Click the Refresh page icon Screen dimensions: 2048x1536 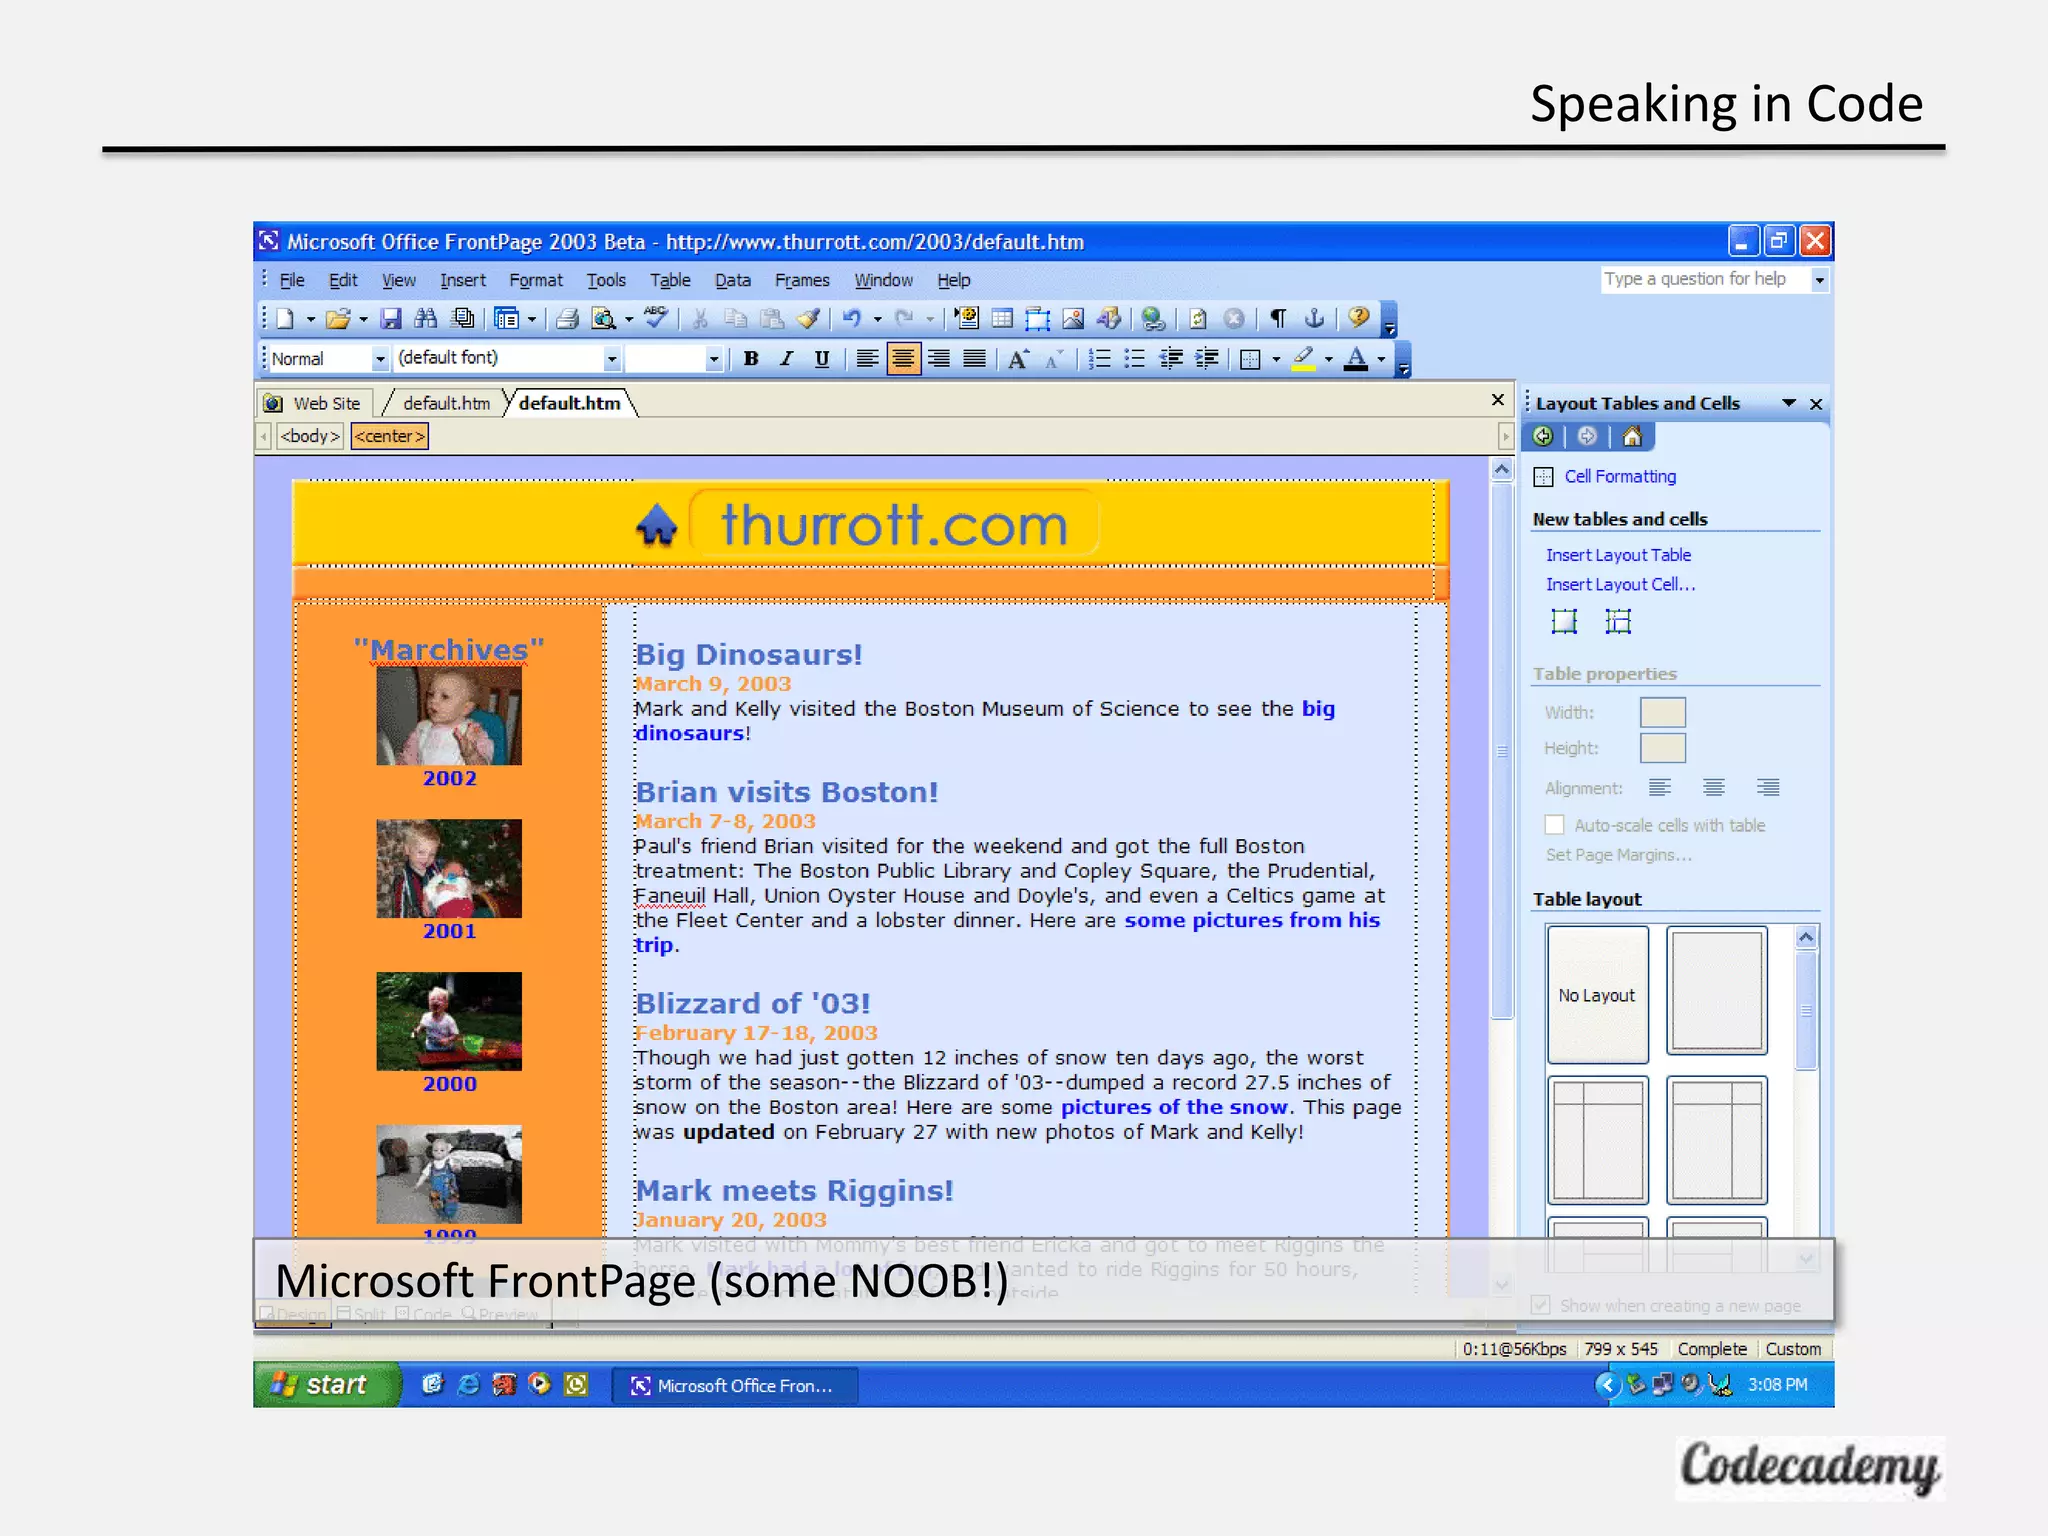(x=1198, y=319)
